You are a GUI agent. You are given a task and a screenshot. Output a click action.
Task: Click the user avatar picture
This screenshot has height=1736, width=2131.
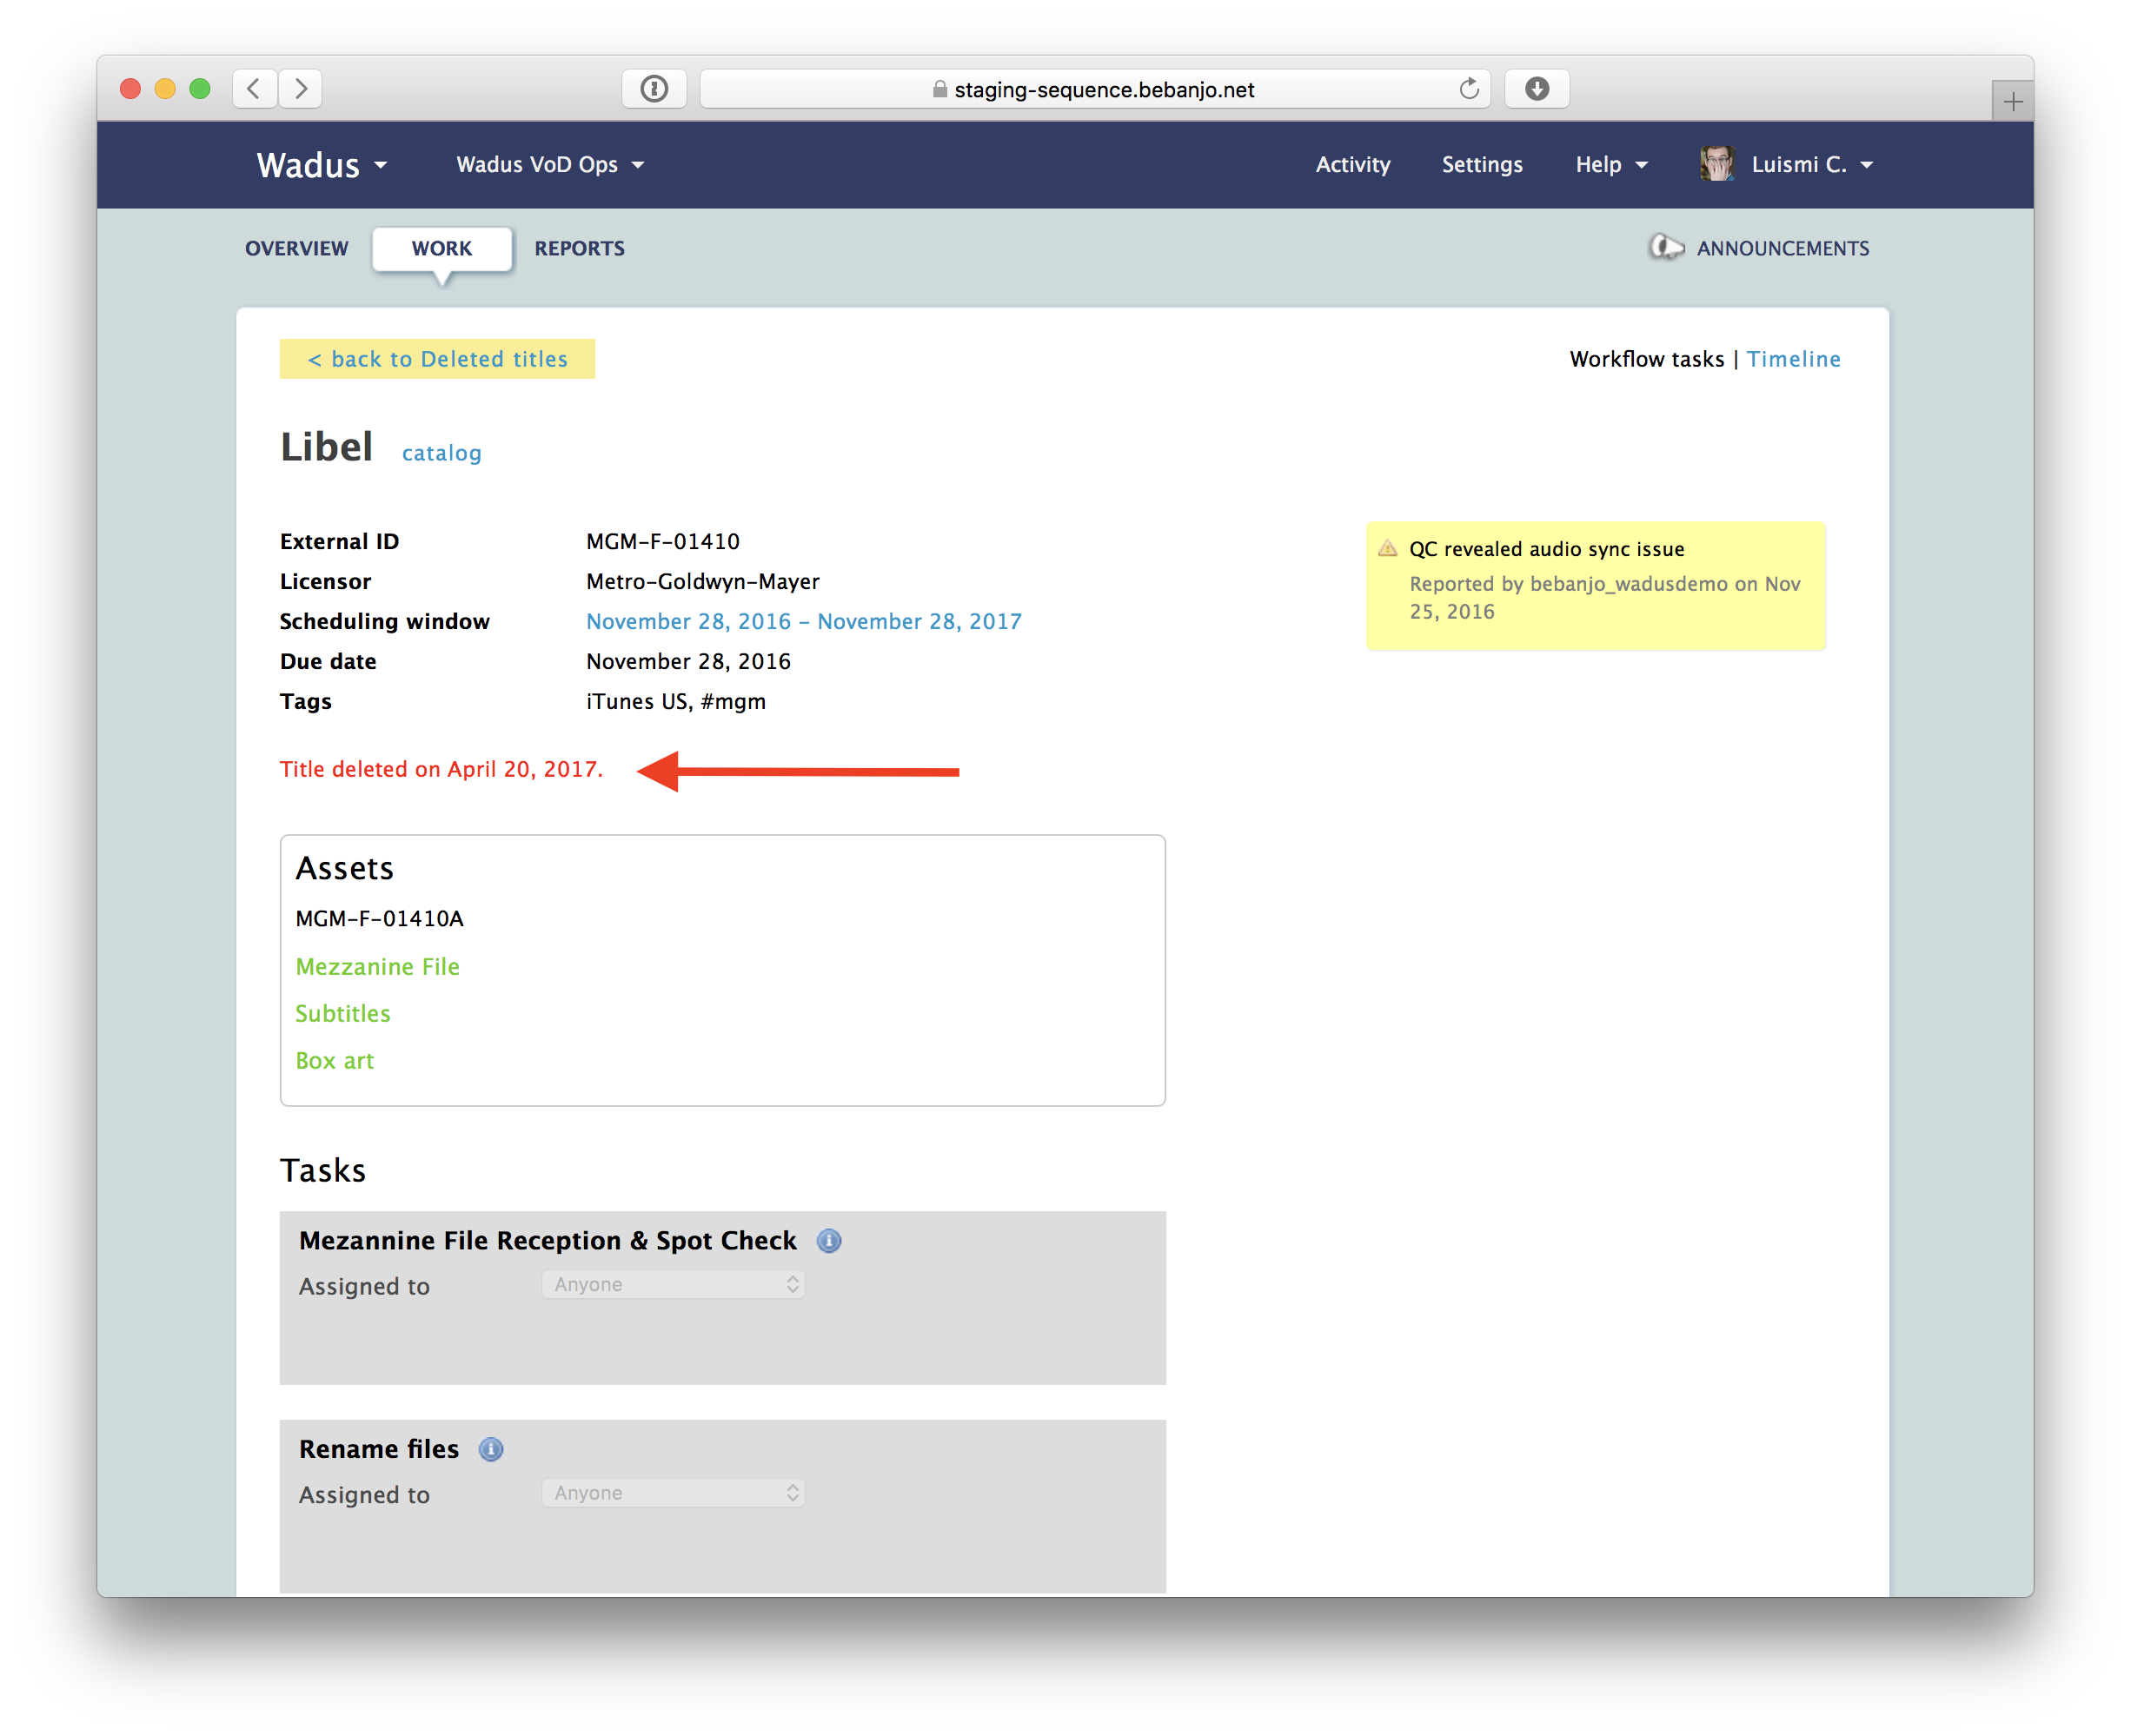[x=1717, y=164]
